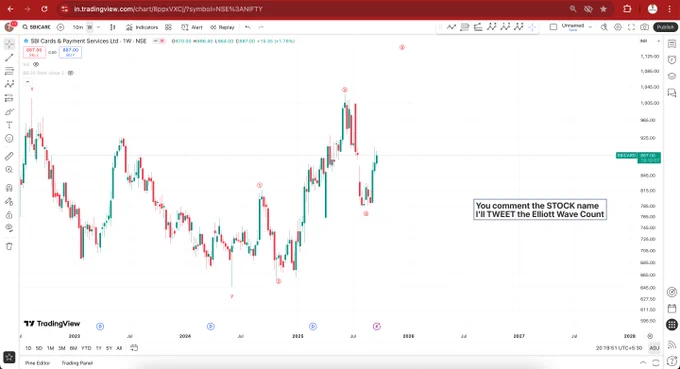The width and height of the screenshot is (680, 369).
Task: Open the chart candle style selector
Action: (113, 27)
